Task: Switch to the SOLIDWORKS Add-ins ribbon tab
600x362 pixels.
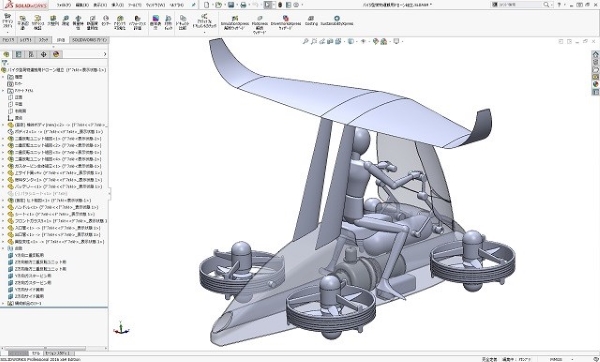Action: pos(90,40)
